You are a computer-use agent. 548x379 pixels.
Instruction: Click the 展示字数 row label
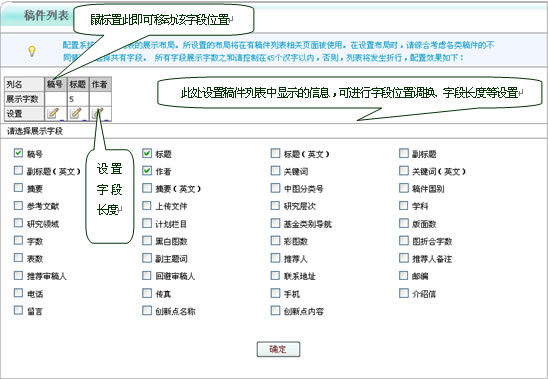(x=22, y=99)
